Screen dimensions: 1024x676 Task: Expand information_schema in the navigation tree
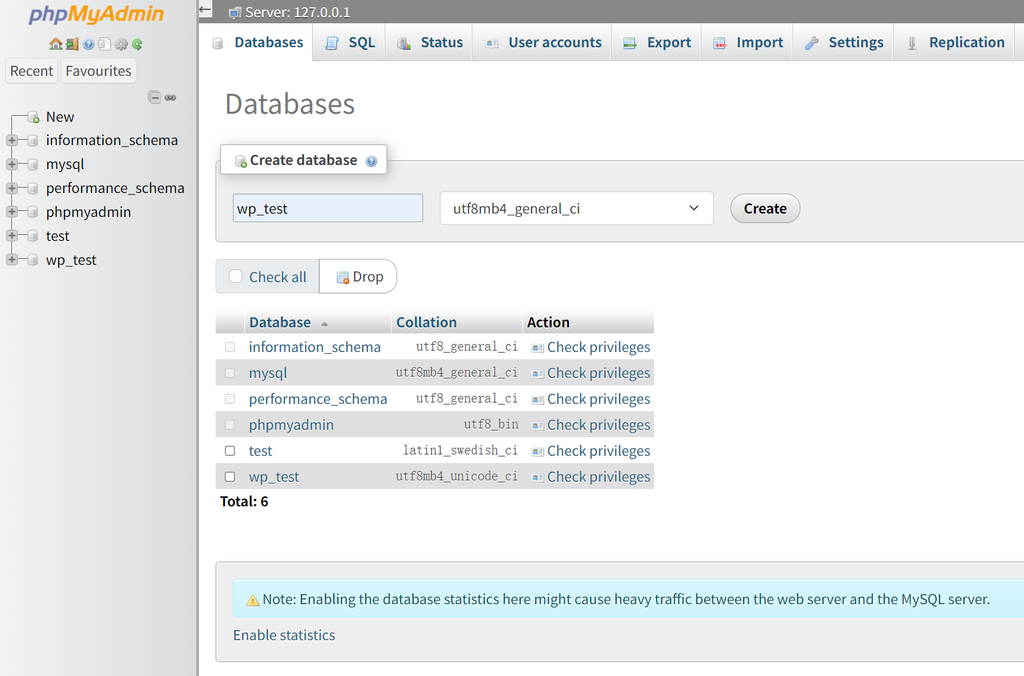point(12,140)
